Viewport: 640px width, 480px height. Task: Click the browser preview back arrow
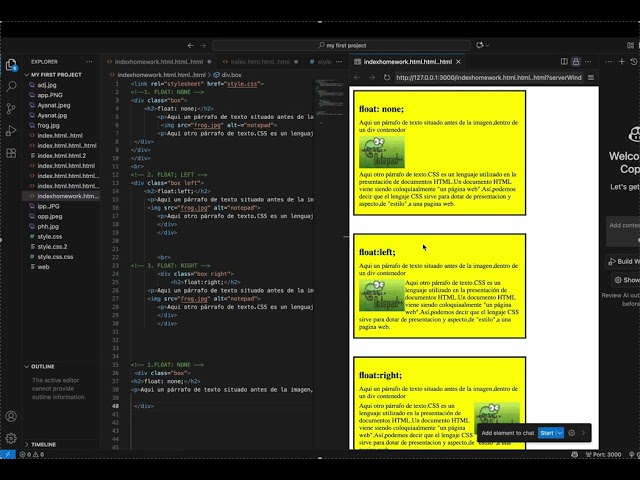point(357,77)
